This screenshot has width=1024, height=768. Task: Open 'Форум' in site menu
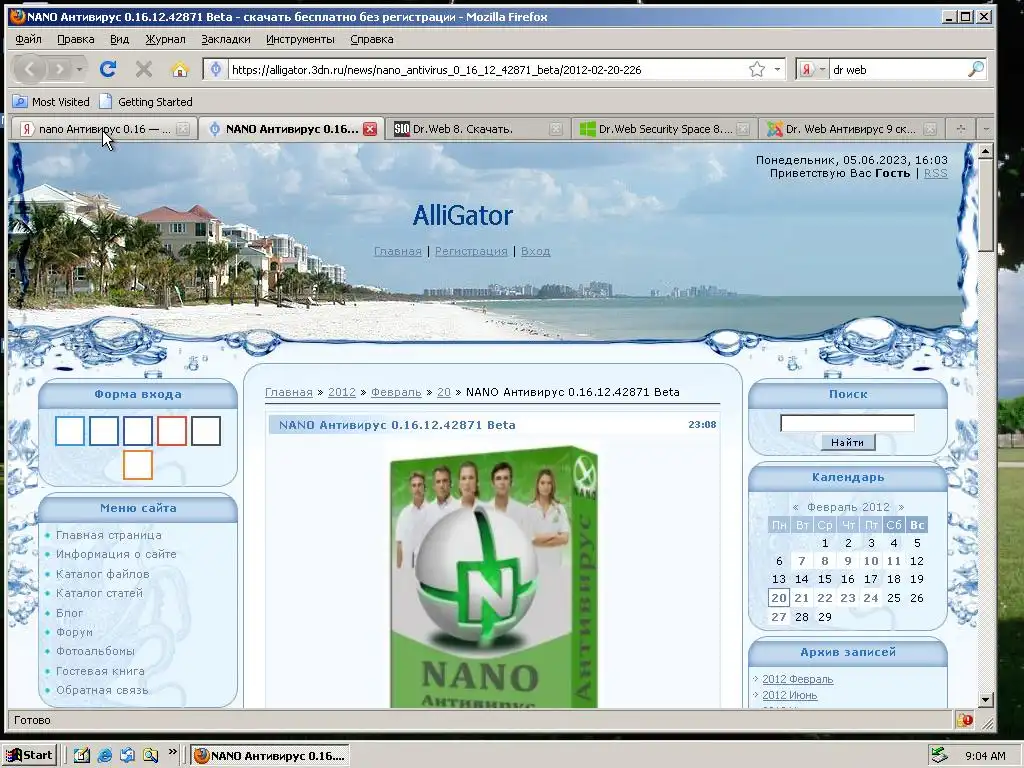point(74,632)
